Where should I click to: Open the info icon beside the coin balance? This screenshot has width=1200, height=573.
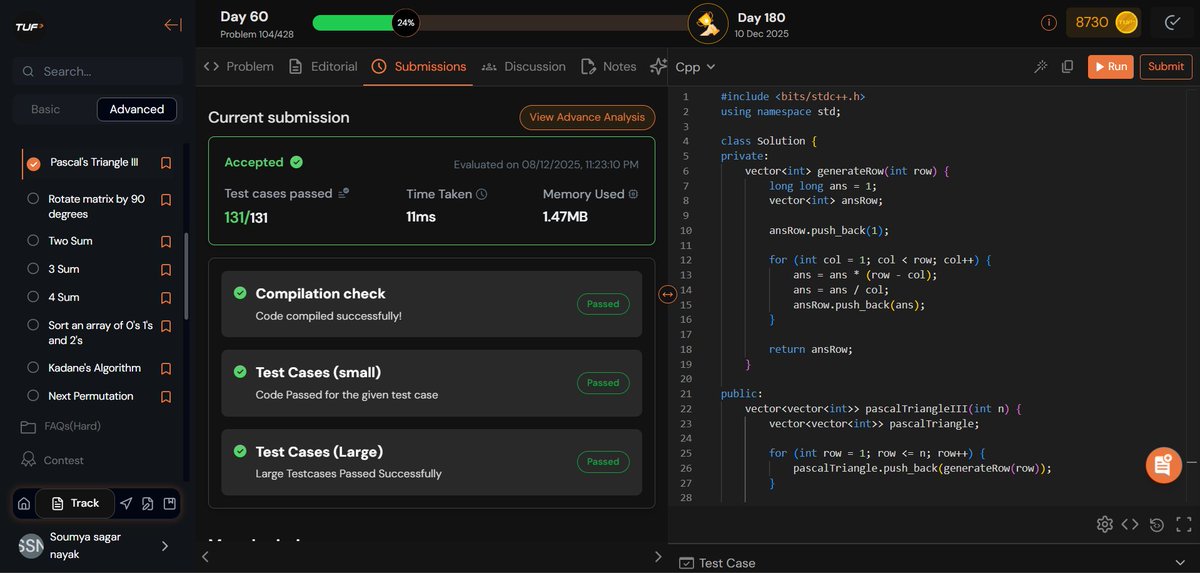click(x=1048, y=22)
